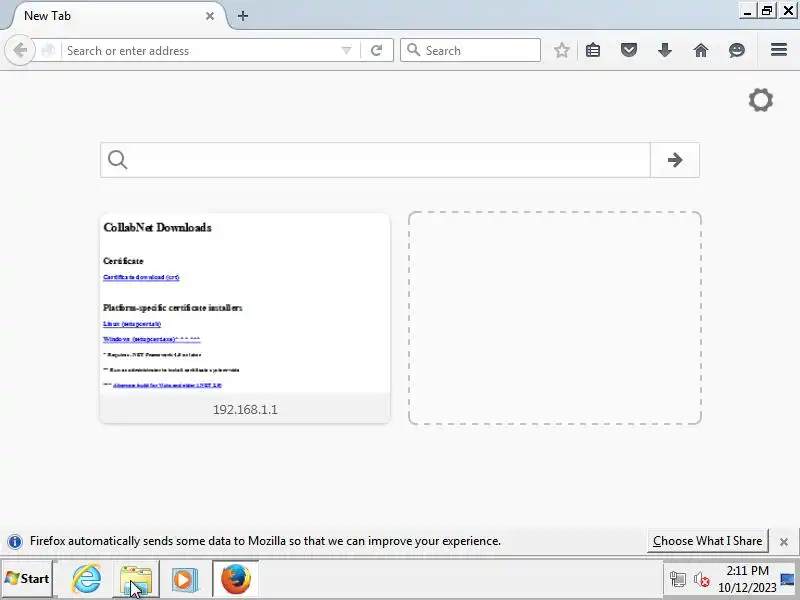800x600 pixels.
Task: Click the Choose What I Share button
Action: pos(708,541)
